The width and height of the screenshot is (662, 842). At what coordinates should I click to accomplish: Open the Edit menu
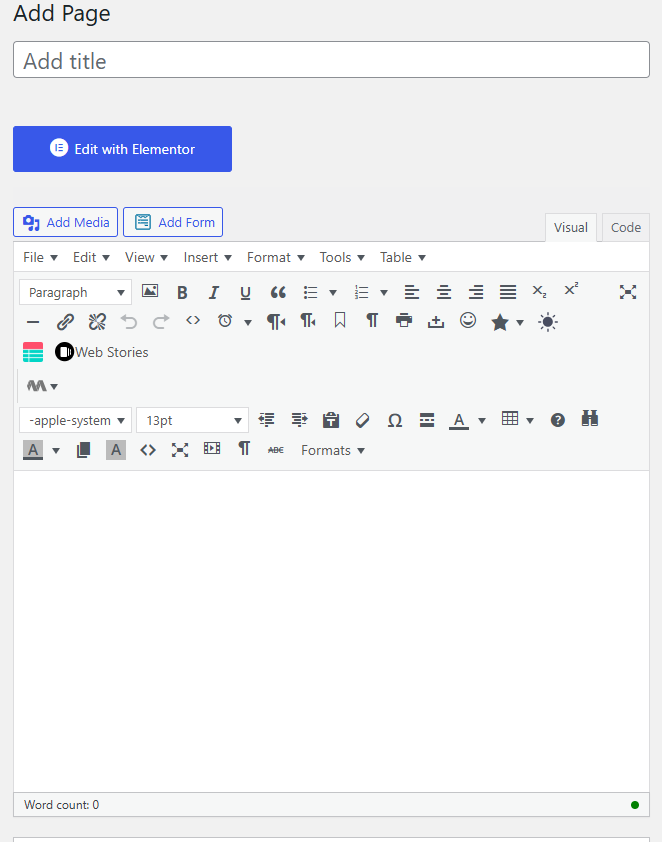click(91, 258)
